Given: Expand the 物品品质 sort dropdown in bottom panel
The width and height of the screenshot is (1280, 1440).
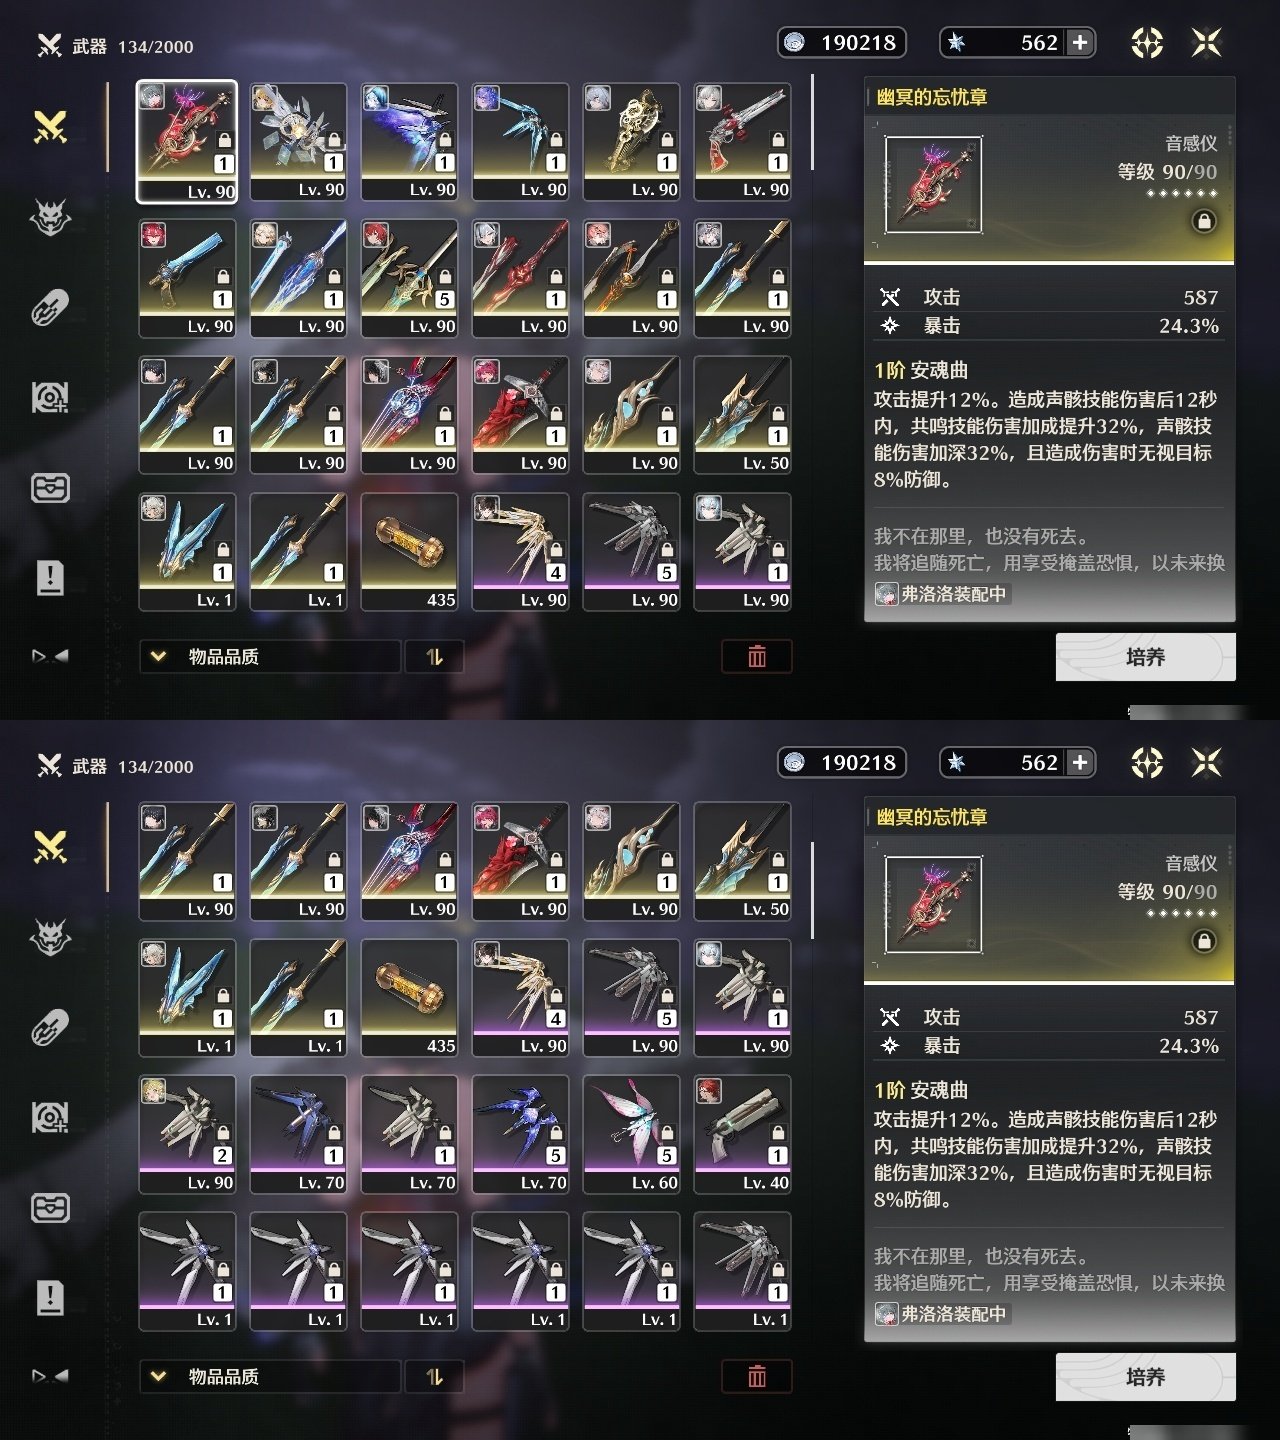Looking at the screenshot, I should (x=270, y=1376).
